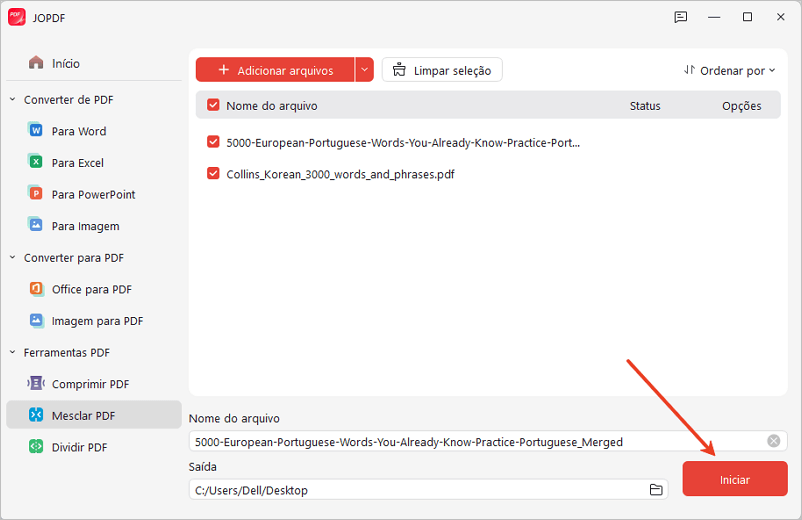Maximize the JOPDF window
This screenshot has width=802, height=520.
(747, 17)
